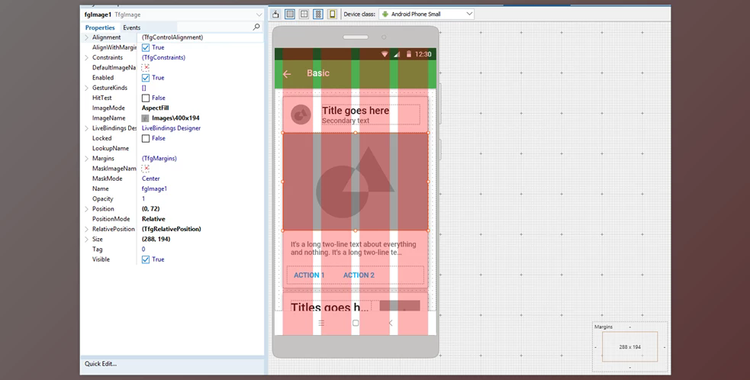Toggle the vertical grid columns icon

pyautogui.click(x=318, y=14)
